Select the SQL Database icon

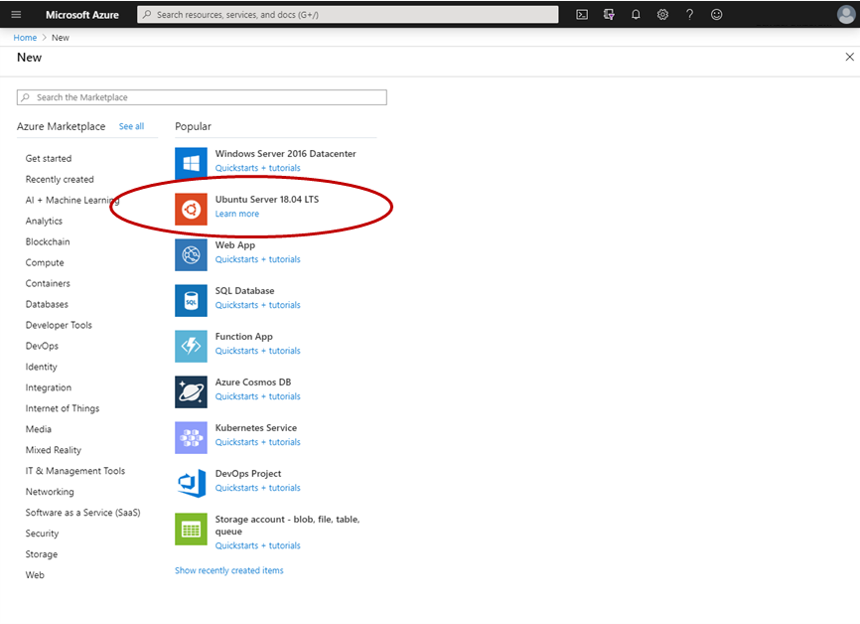pyautogui.click(x=191, y=300)
